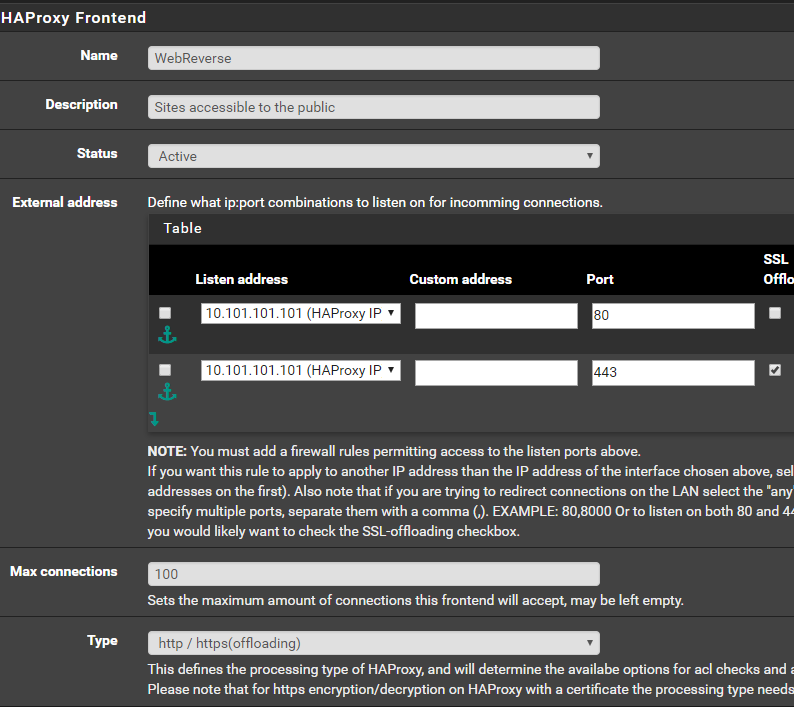Click the Custom address column header
Screen dimensions: 794x707
pyautogui.click(x=461, y=280)
